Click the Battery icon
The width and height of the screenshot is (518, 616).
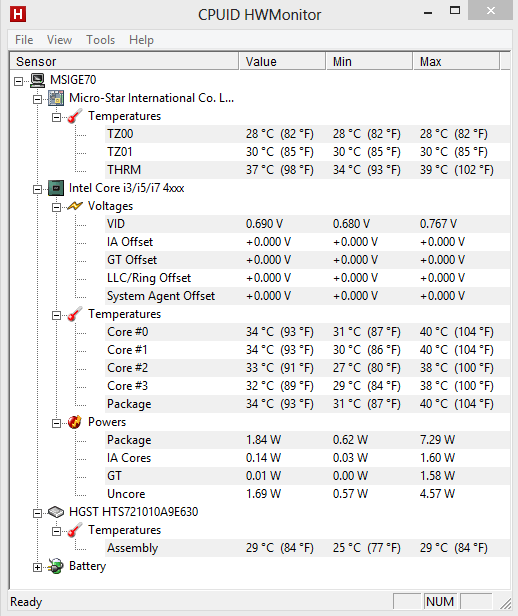point(56,566)
